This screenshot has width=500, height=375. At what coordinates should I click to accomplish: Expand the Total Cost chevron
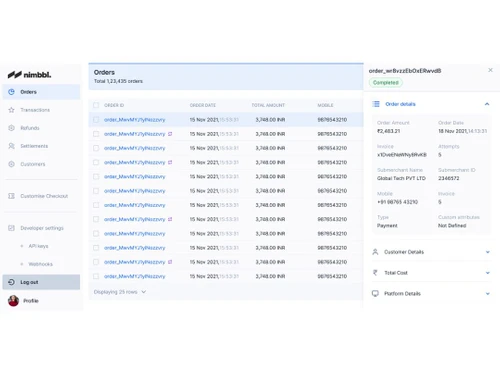(x=488, y=273)
